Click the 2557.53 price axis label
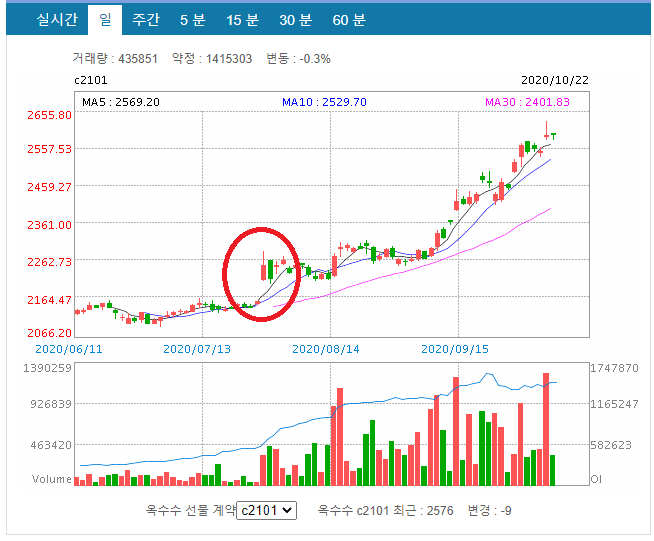The image size is (654, 541). (x=49, y=149)
